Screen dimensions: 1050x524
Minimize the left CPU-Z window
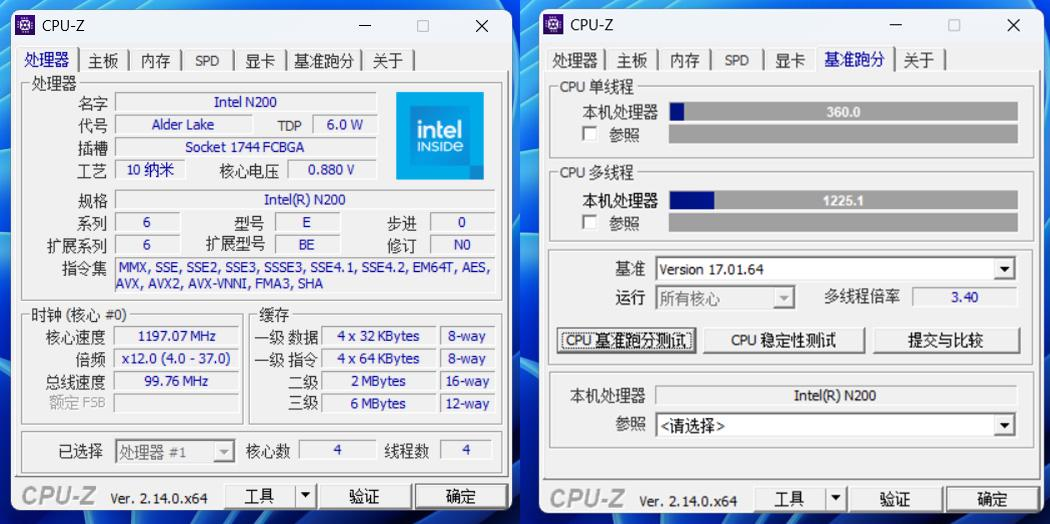pyautogui.click(x=364, y=26)
